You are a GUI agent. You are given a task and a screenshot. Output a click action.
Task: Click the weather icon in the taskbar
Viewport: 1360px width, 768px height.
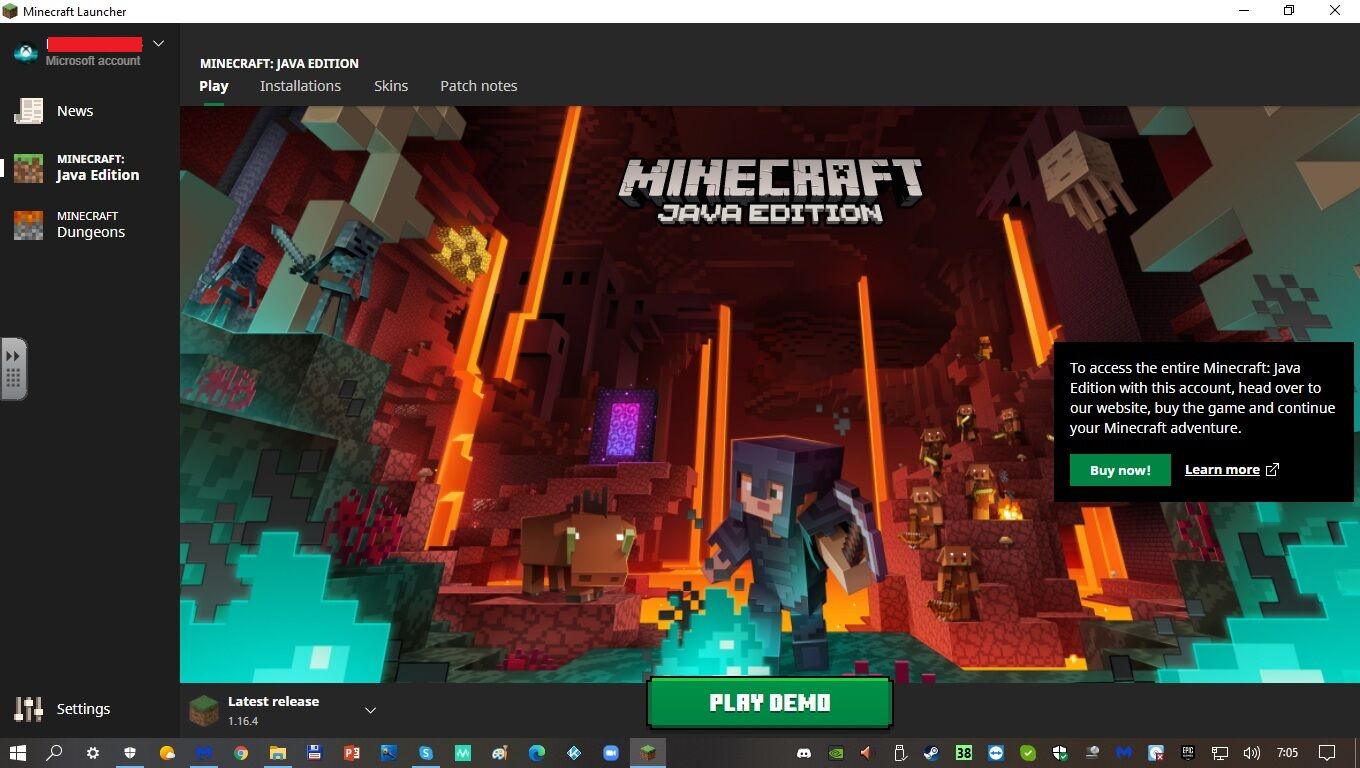coord(167,753)
